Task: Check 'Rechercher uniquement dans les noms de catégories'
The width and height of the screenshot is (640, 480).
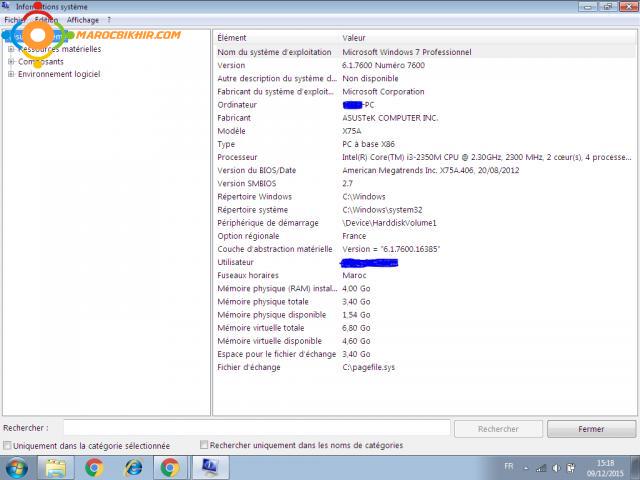Action: pyautogui.click(x=204, y=444)
